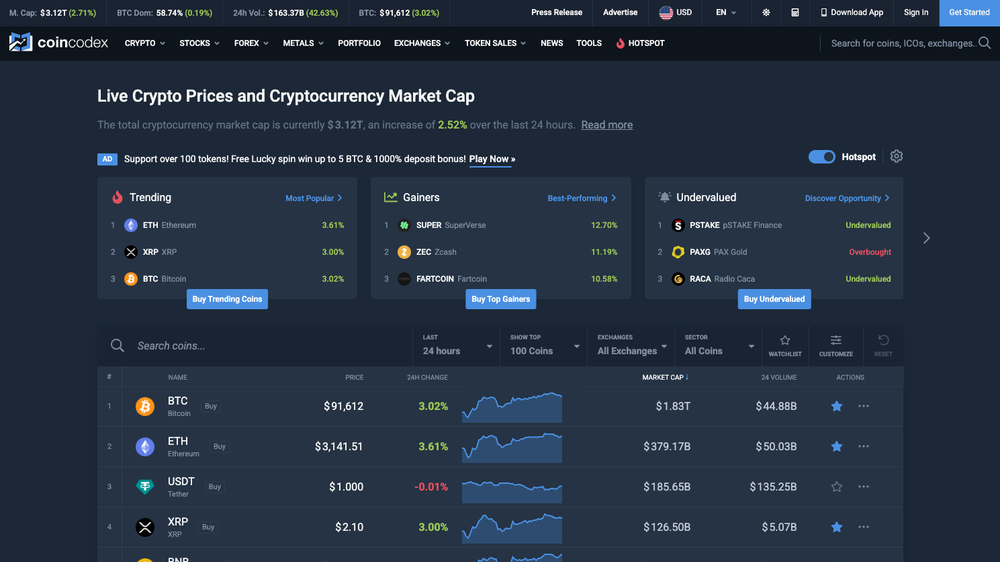The width and height of the screenshot is (1000, 562).
Task: Click the top site search field
Action: (902, 43)
